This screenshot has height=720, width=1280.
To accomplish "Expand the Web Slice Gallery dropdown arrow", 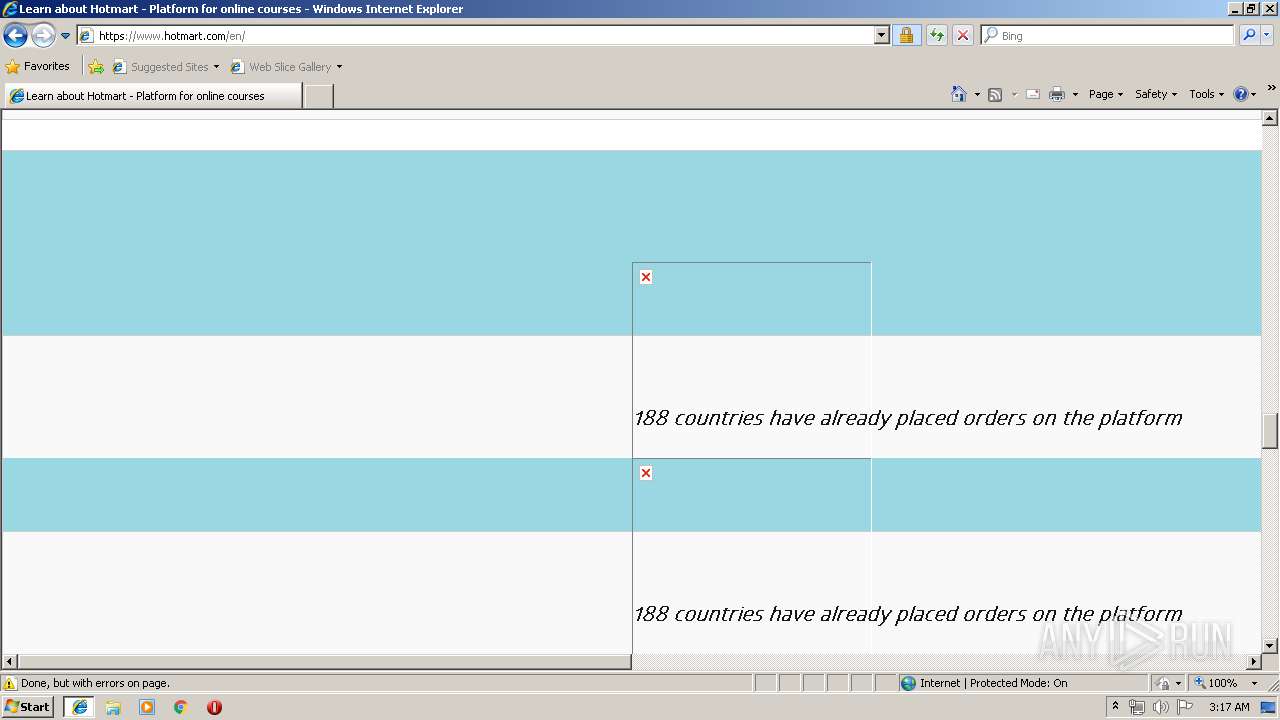I will (339, 67).
